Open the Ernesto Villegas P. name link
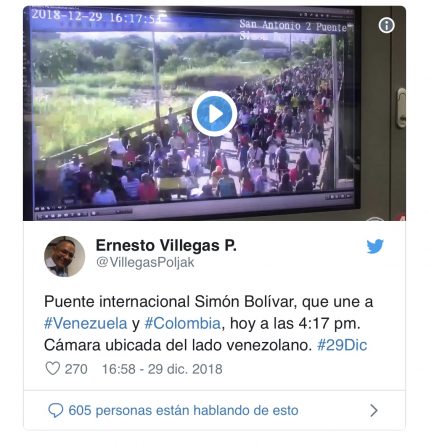 (166, 246)
